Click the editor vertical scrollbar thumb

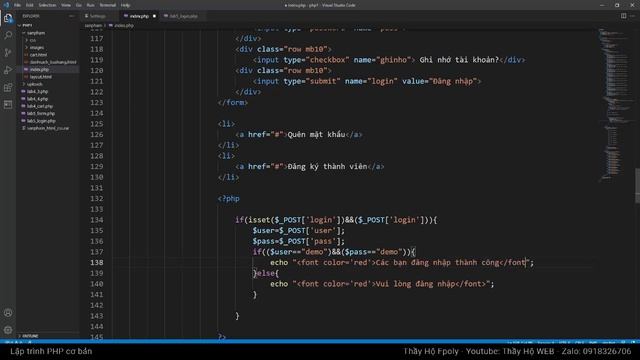click(637, 186)
